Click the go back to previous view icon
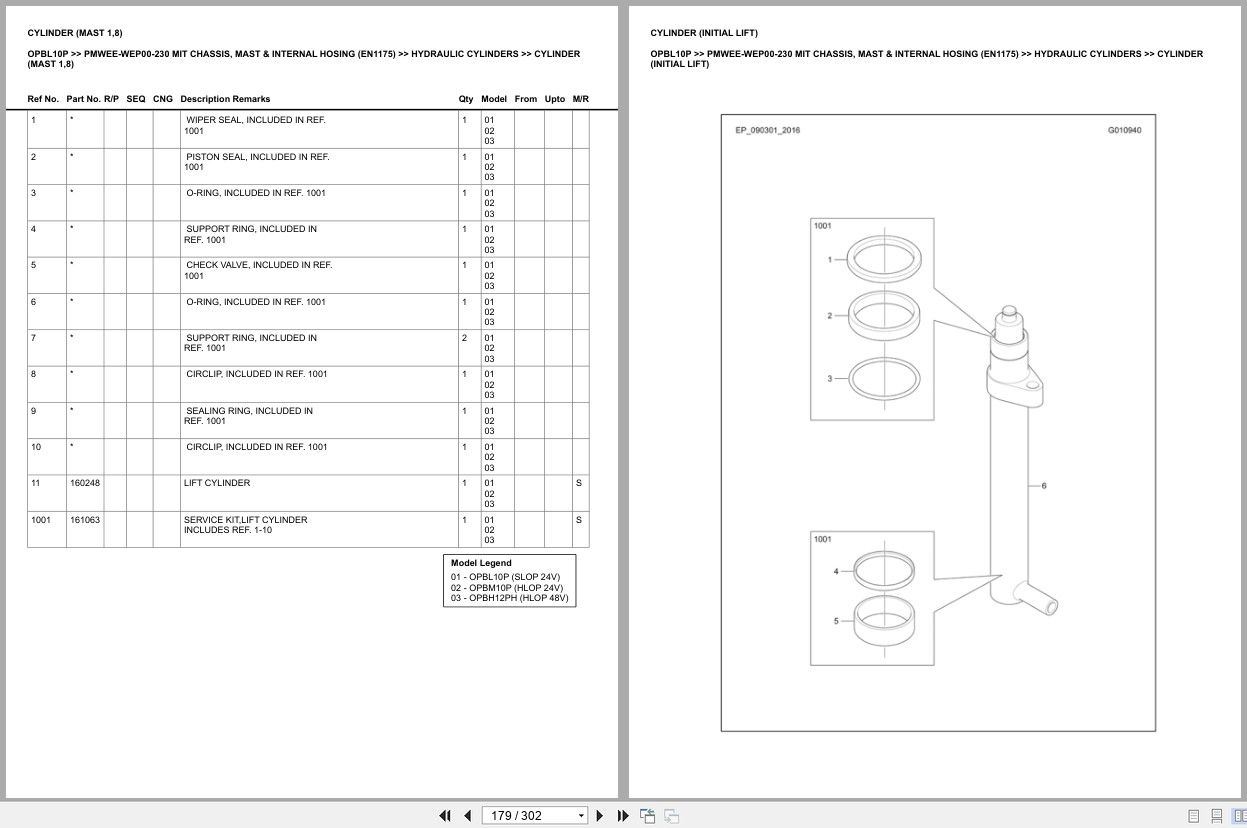Viewport: 1247px width, 828px height. pyautogui.click(x=647, y=816)
